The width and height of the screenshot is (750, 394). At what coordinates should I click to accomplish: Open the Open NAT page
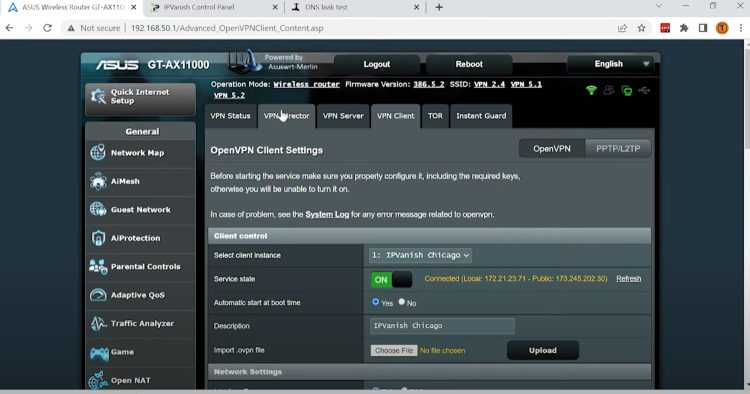(140, 380)
